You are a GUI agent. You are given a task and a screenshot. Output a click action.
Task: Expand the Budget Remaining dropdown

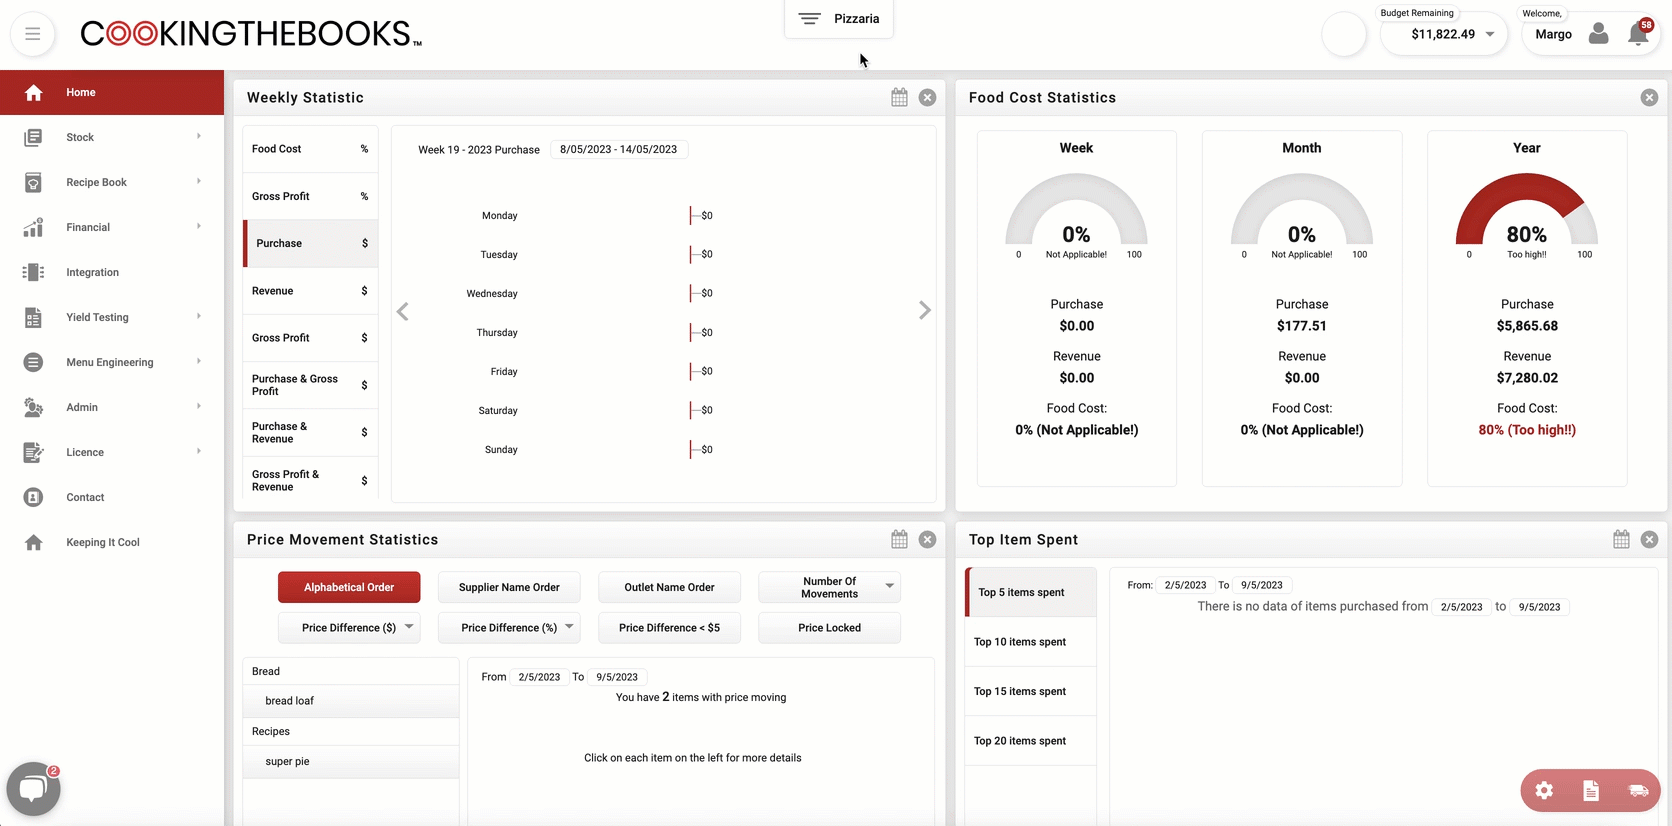coord(1489,34)
